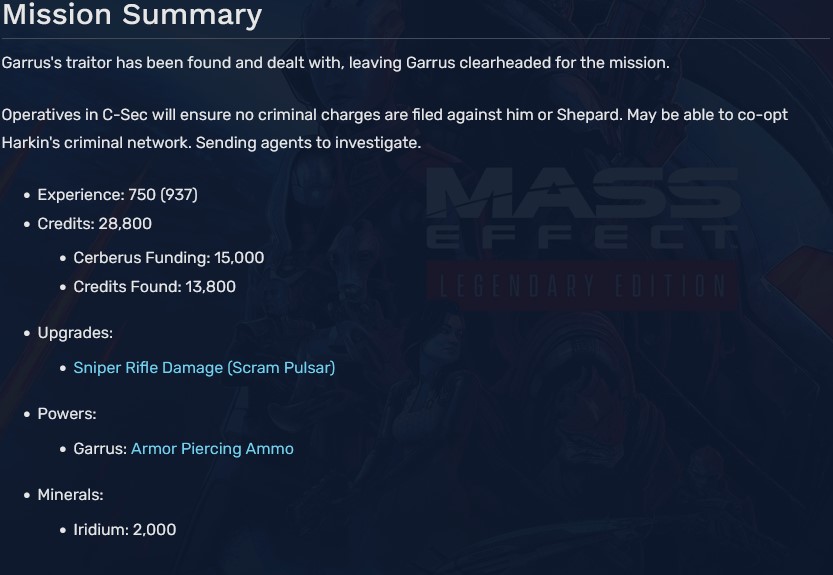Click the Legendary Edition background text
Image resolution: width=833 pixels, height=575 pixels.
pos(582,285)
